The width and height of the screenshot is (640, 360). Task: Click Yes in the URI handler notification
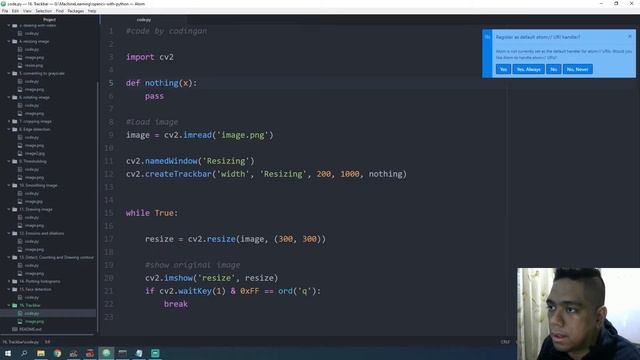pos(503,69)
